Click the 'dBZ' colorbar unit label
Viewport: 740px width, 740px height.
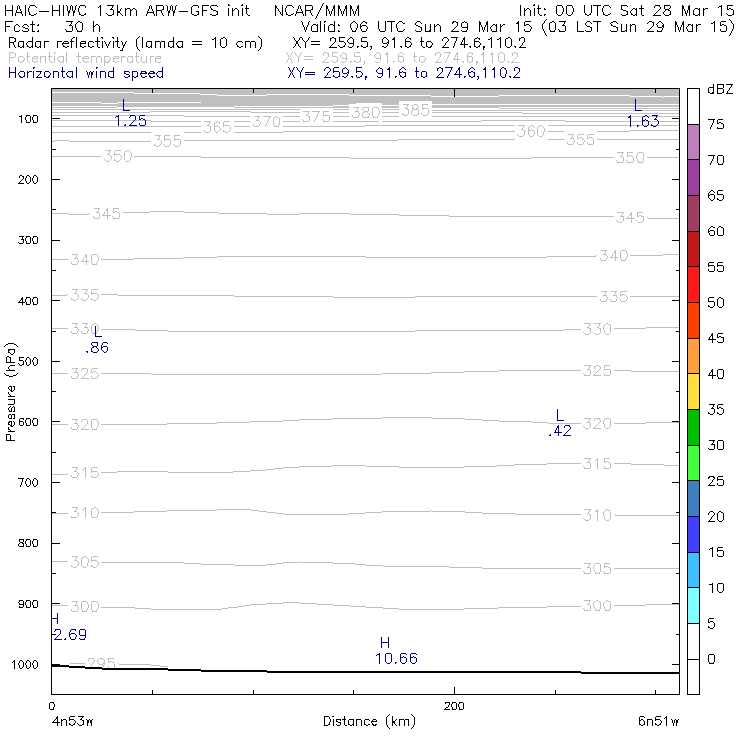(x=720, y=89)
